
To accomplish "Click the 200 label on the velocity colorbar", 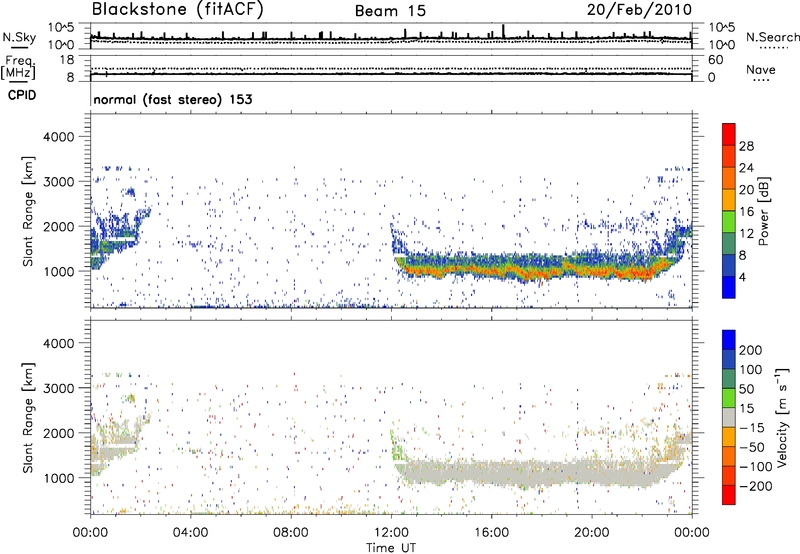I will 751,350.
